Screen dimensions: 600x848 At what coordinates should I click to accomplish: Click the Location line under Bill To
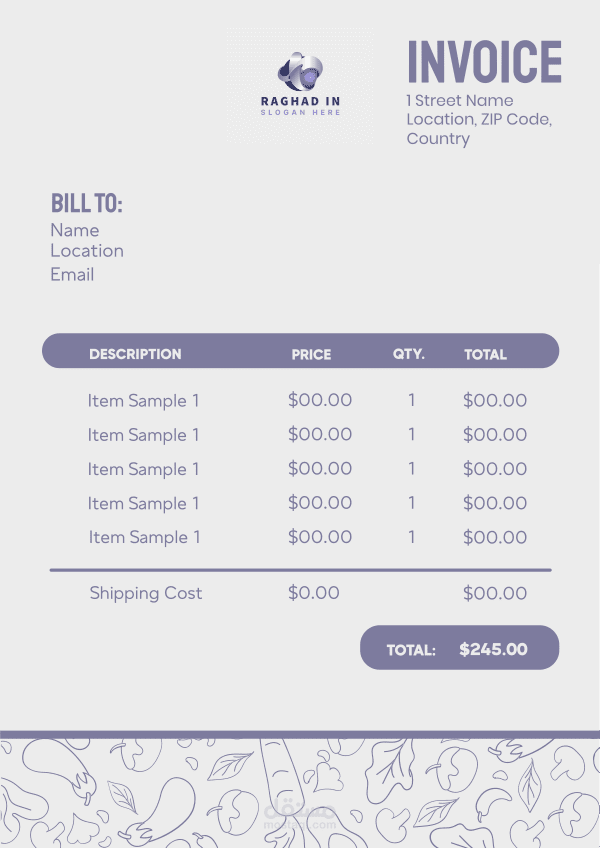(87, 251)
